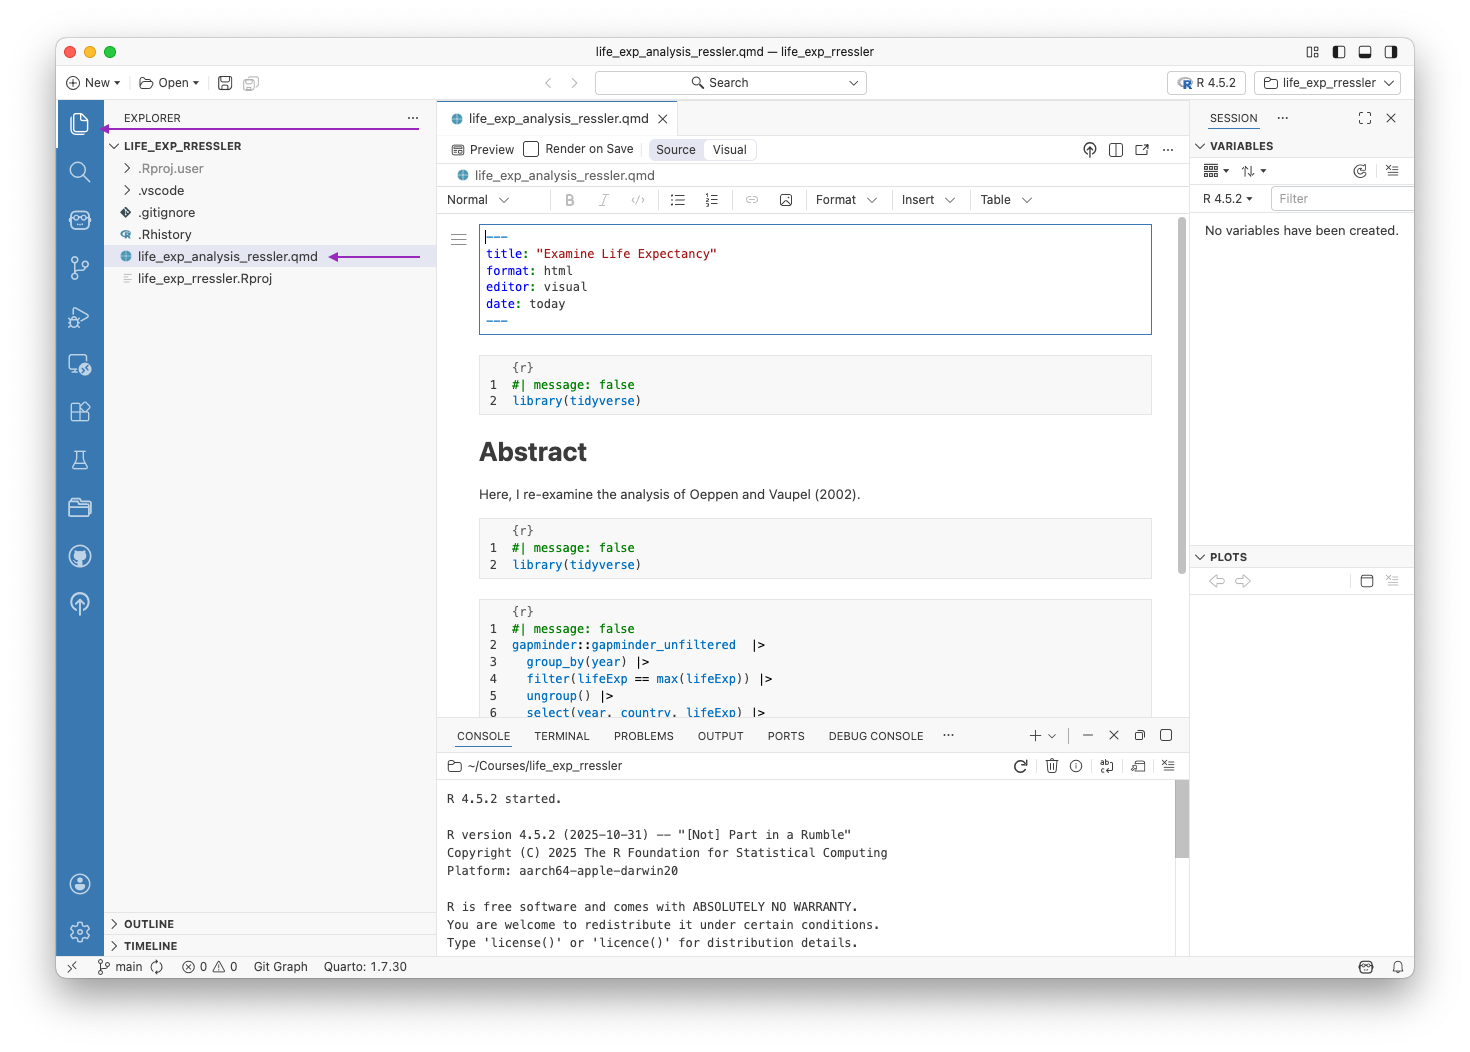Switch the editor to Visual mode

[x=729, y=149]
